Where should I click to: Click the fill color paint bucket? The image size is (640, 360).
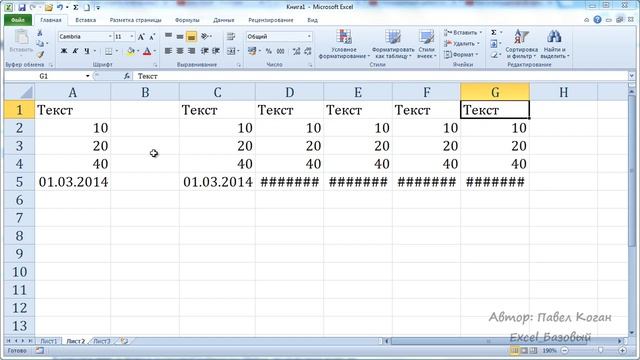130,51
